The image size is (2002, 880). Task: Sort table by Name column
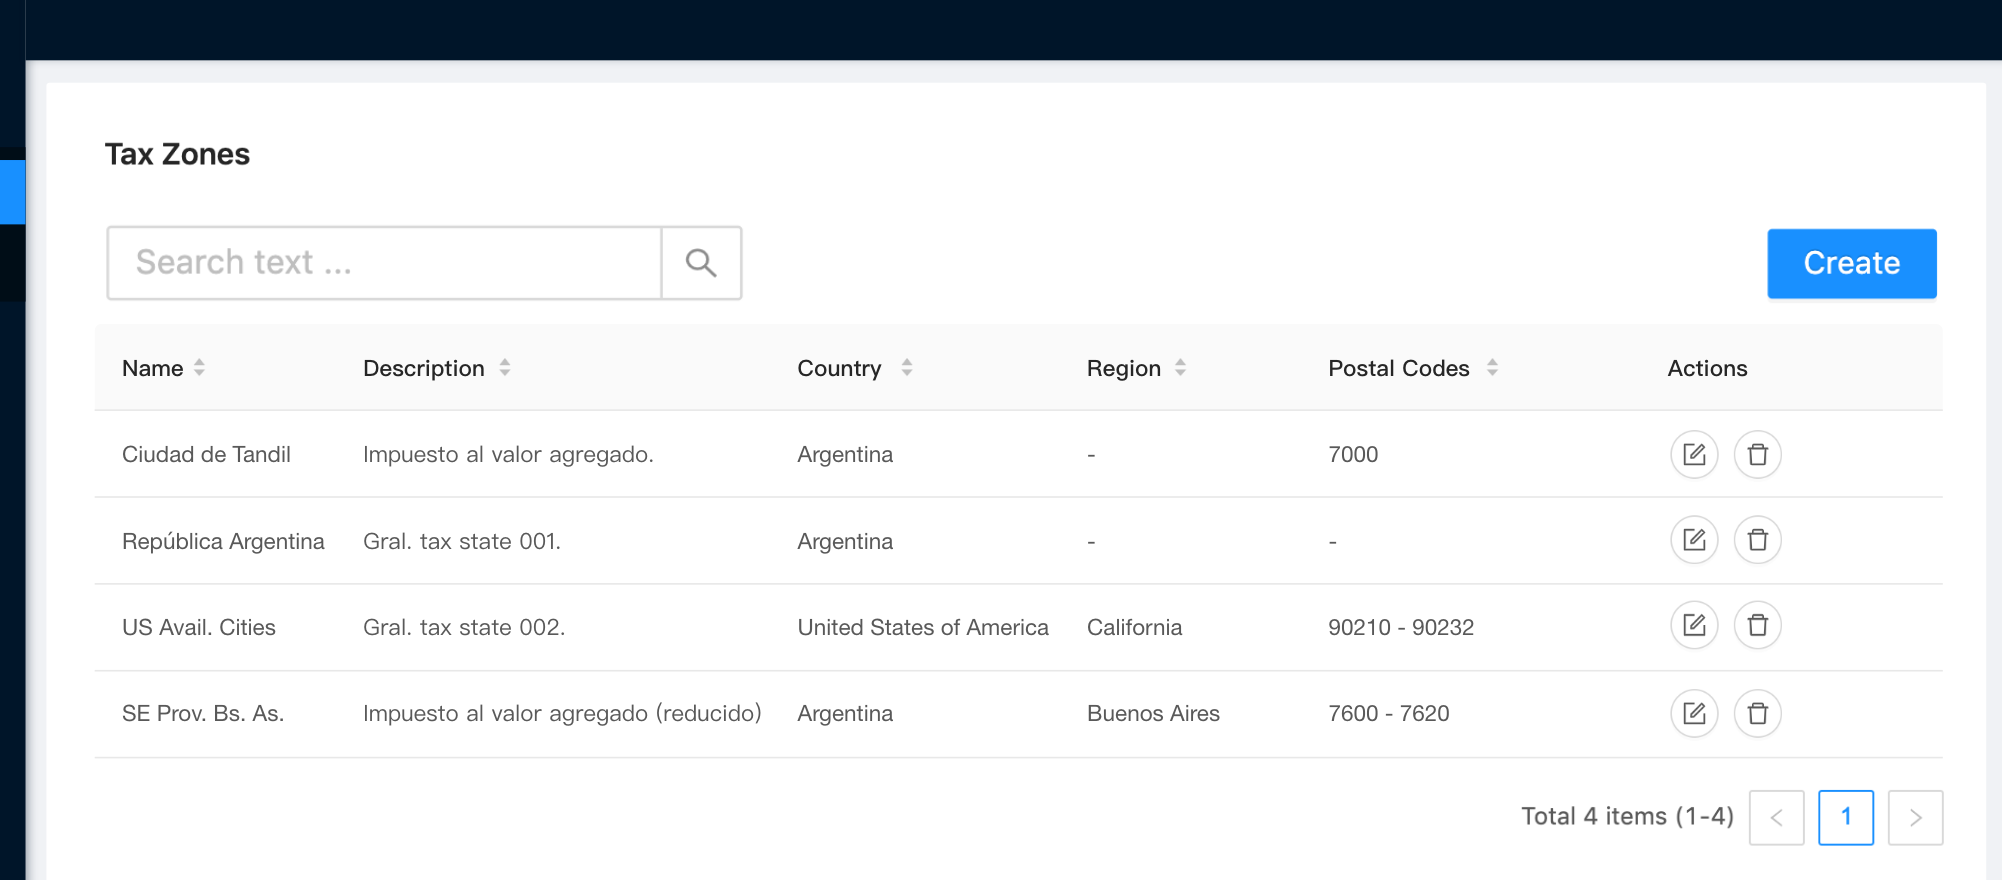[x=199, y=368]
